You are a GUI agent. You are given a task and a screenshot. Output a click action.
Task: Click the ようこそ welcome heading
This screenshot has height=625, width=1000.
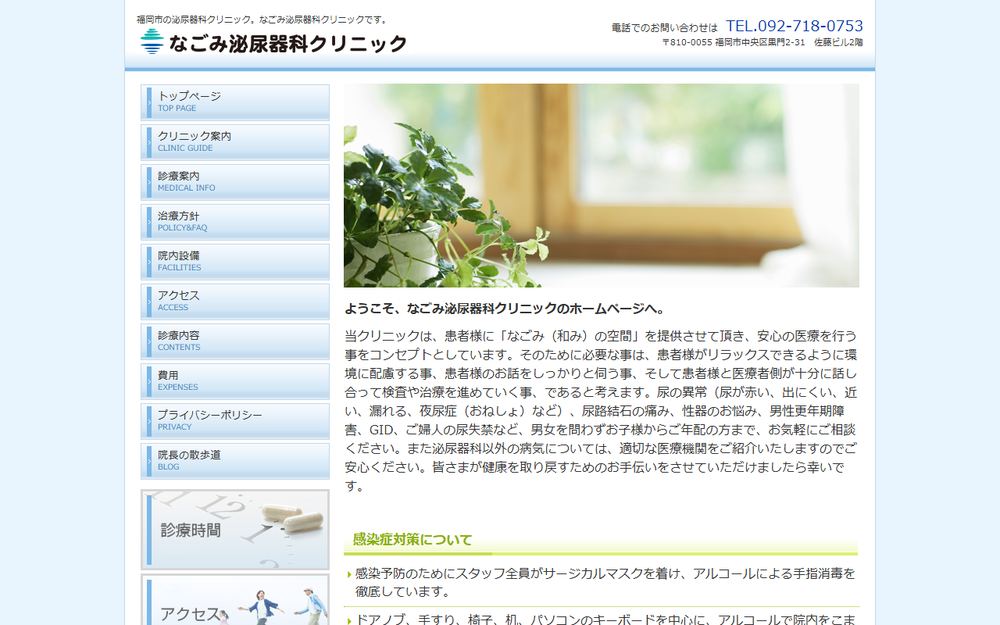(x=504, y=309)
